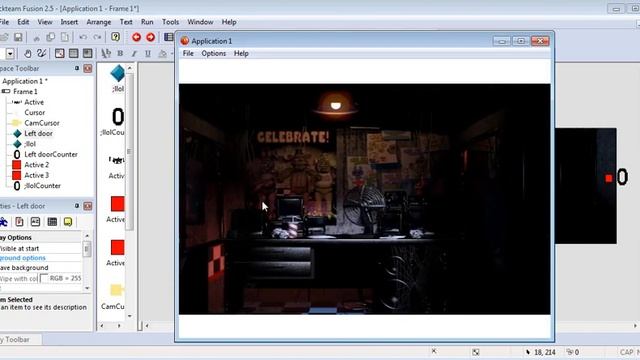640x360 pixels.
Task: Pin the Workspace Toolbar panel
Action: 77,68
